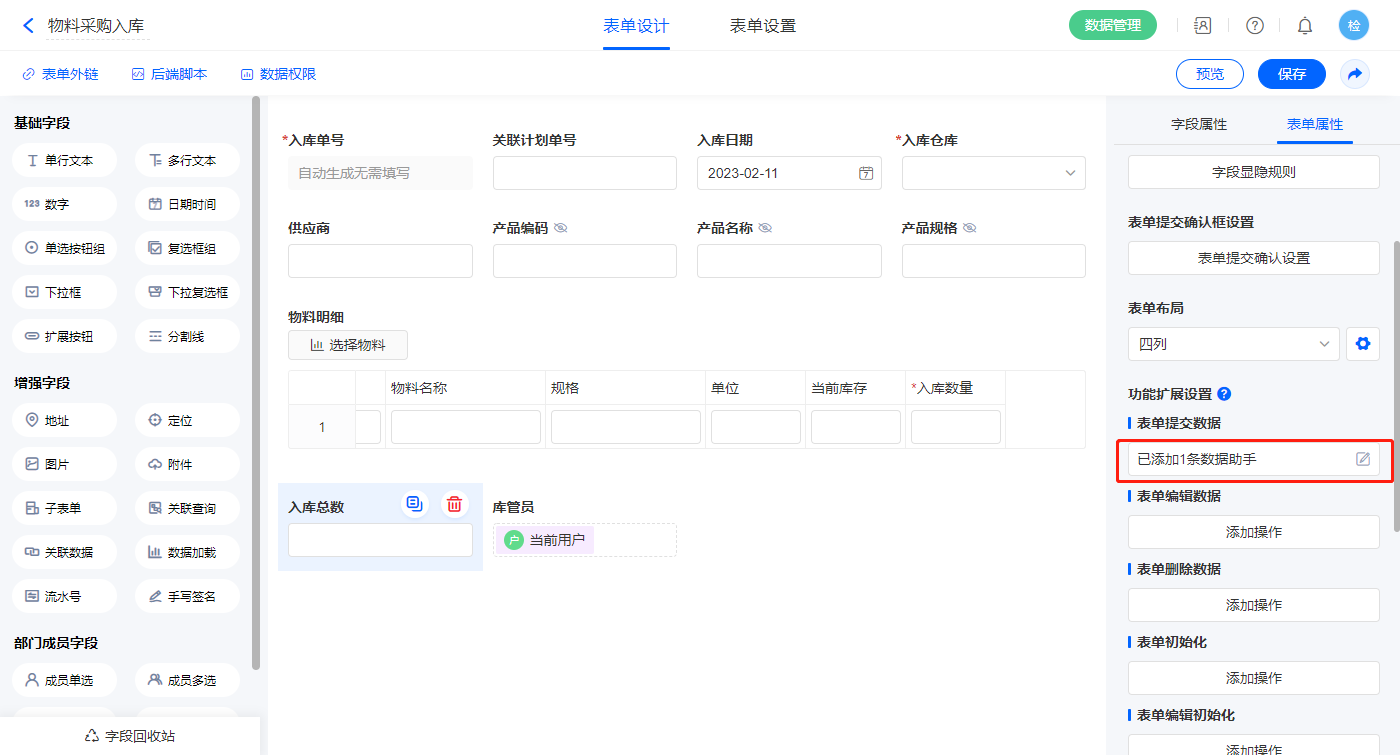Switch to the 表单设置 tab
The width and height of the screenshot is (1400, 755).
point(763,26)
